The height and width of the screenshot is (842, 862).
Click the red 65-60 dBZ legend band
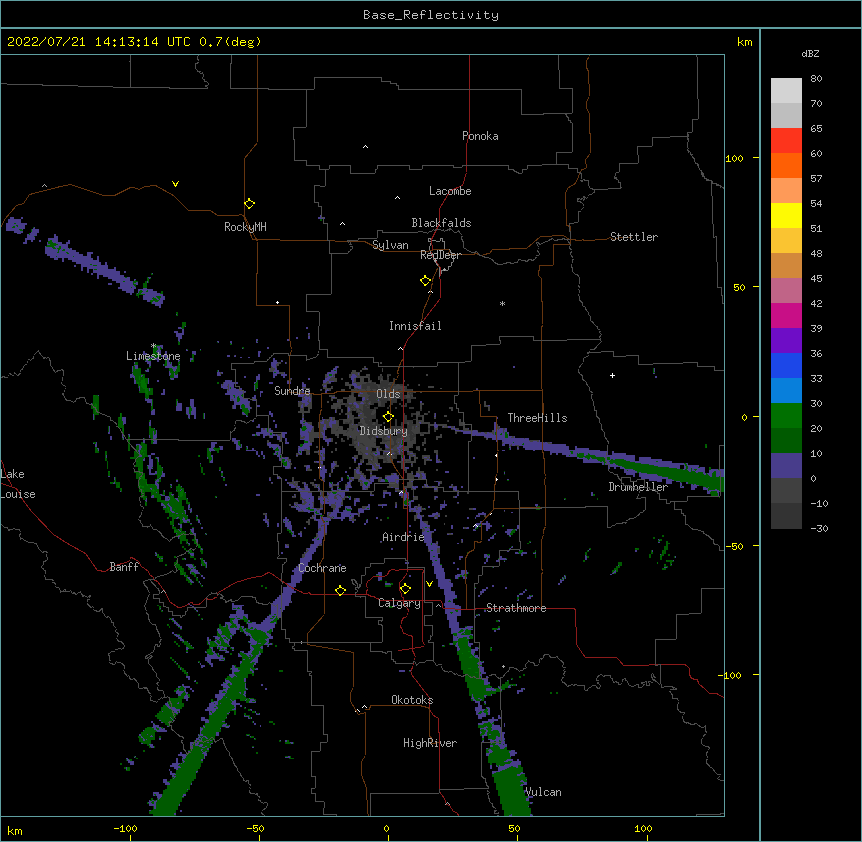coord(786,141)
